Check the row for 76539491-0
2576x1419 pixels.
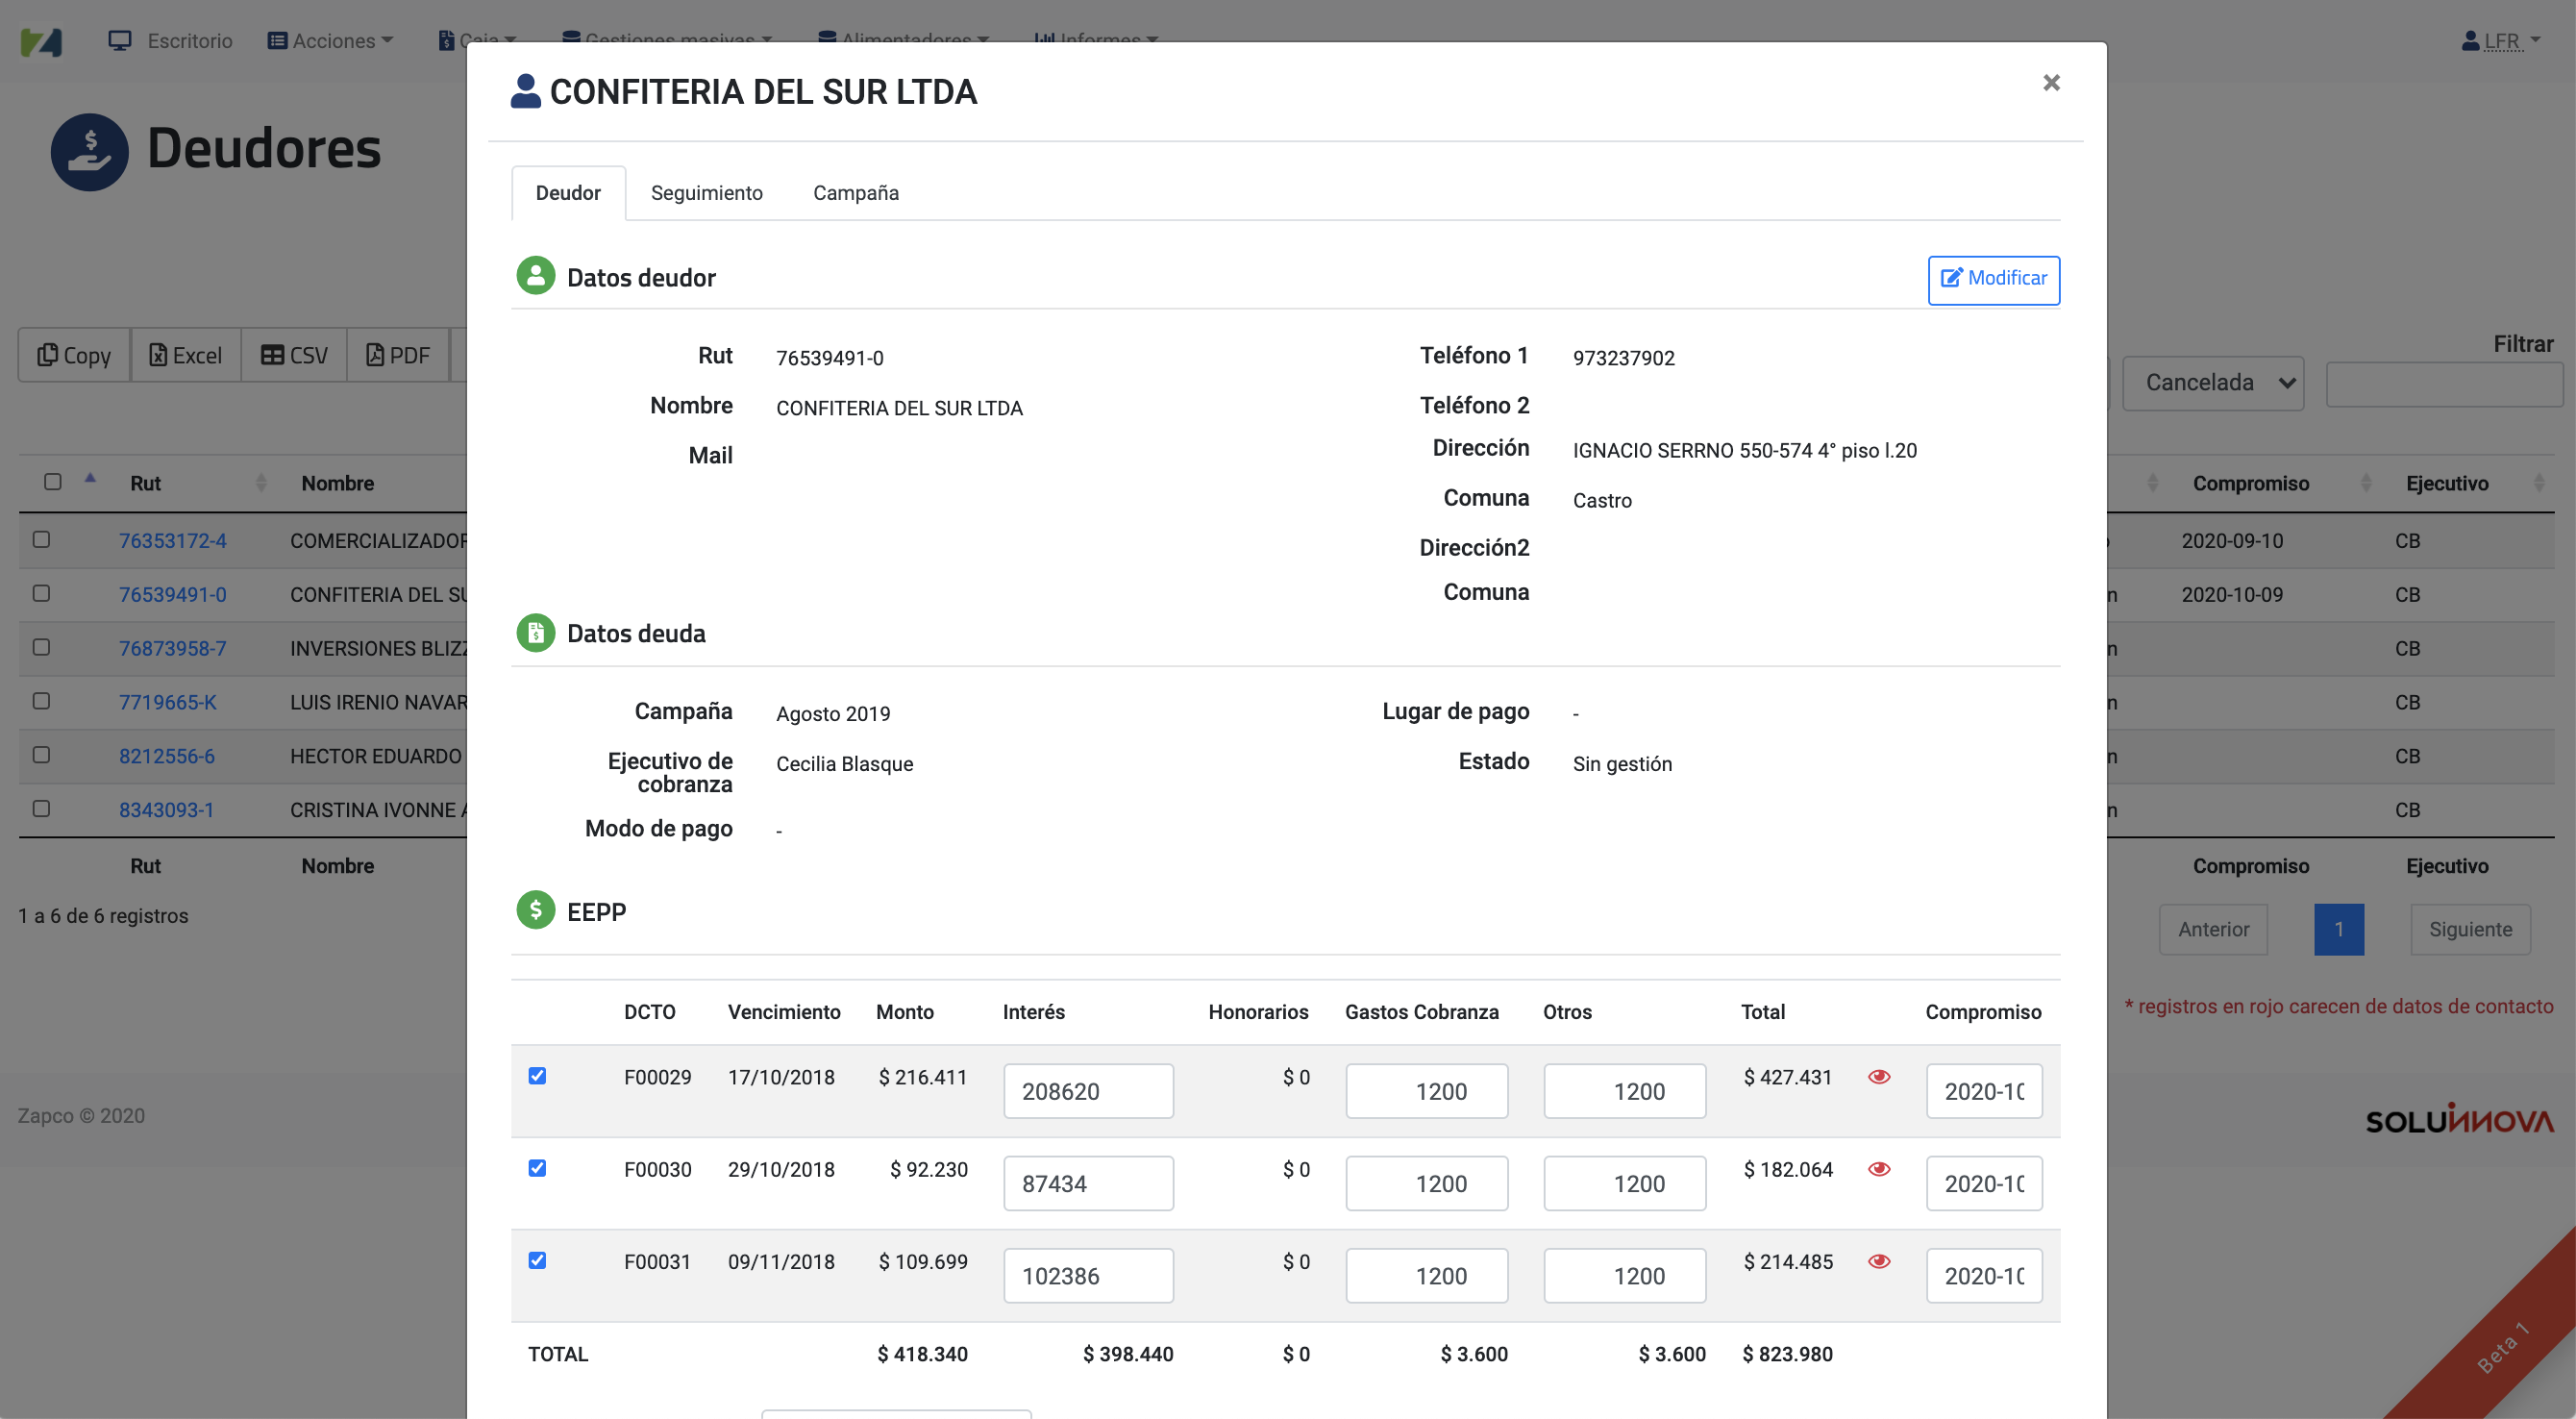[41, 593]
